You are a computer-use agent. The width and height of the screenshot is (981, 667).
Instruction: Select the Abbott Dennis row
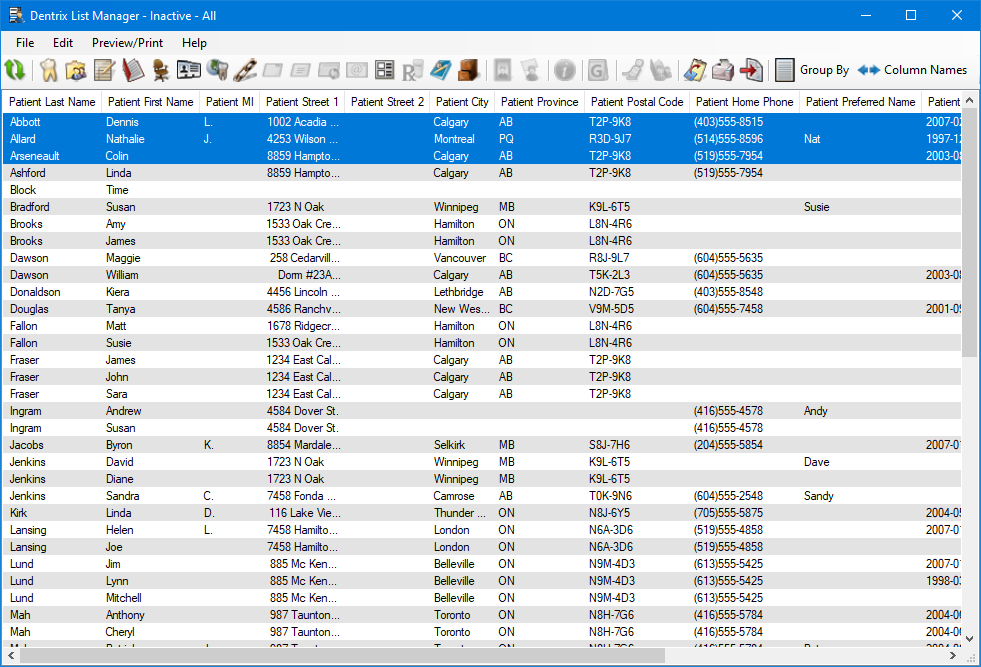[x=482, y=122]
